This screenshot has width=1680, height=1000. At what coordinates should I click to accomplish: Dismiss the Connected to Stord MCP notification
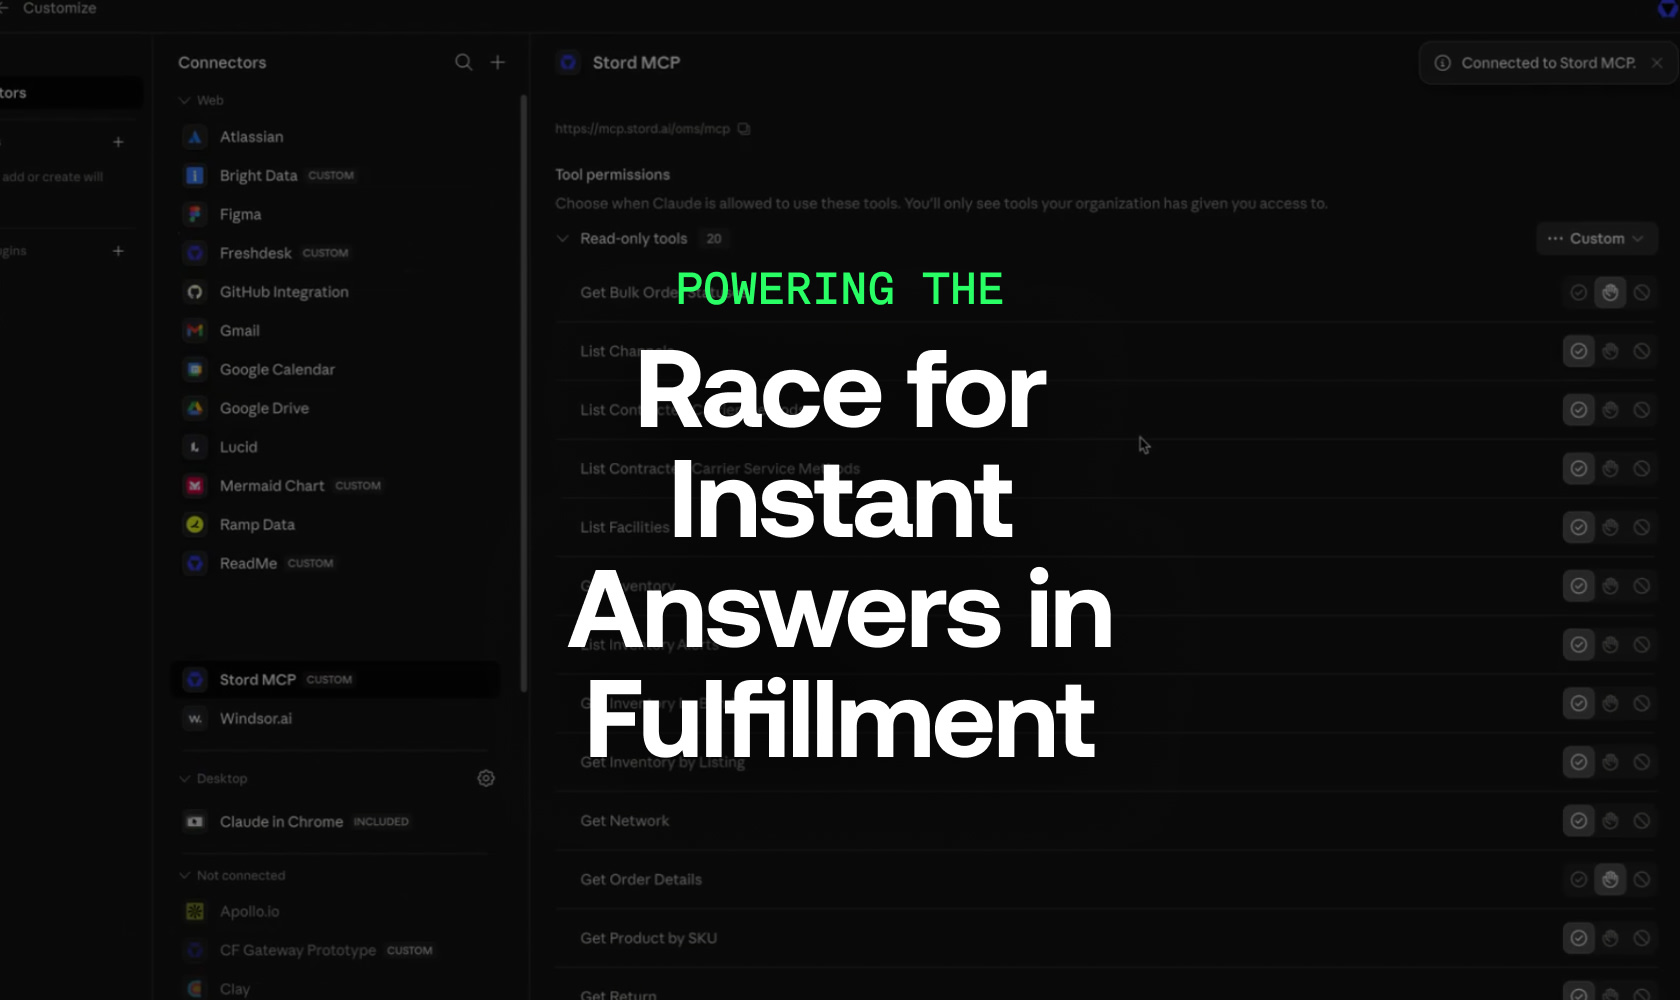1657,63
